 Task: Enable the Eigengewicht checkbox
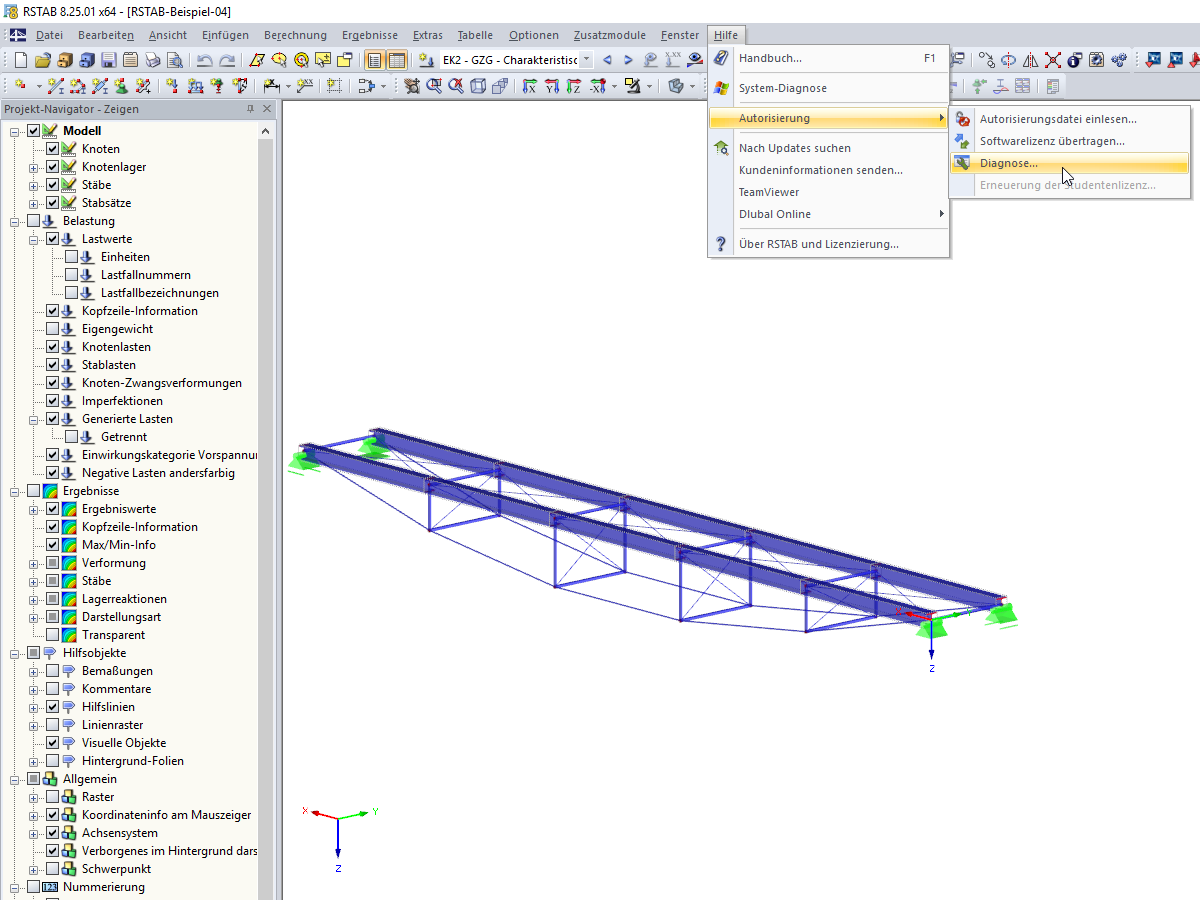tap(53, 329)
